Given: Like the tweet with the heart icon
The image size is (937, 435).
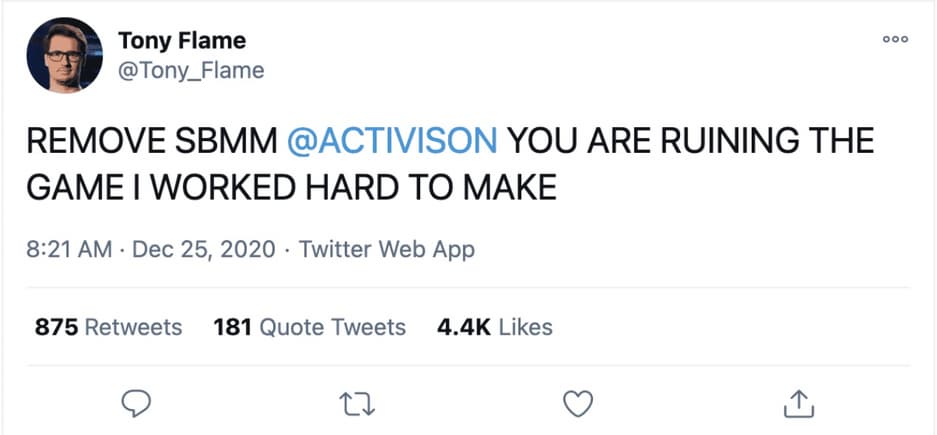Looking at the screenshot, I should click(578, 402).
